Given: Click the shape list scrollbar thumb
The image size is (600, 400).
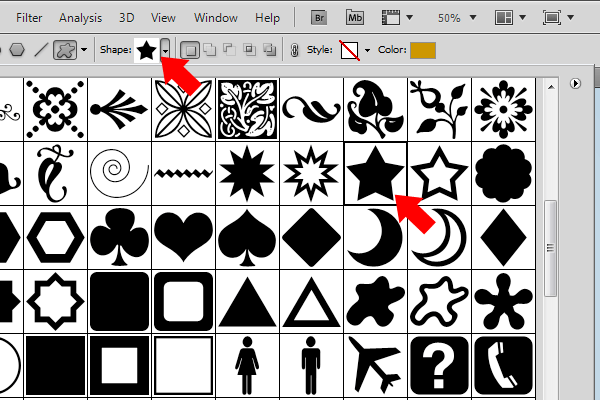Looking at the screenshot, I should point(551,248).
